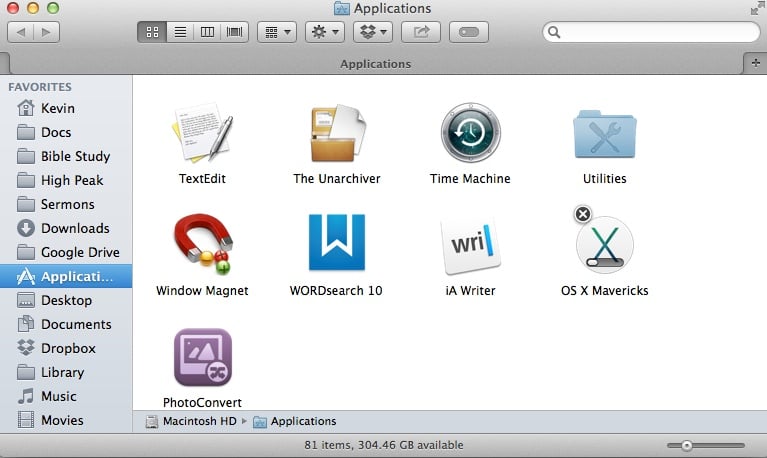
Task: Open Downloads in the sidebar
Action: click(66, 228)
